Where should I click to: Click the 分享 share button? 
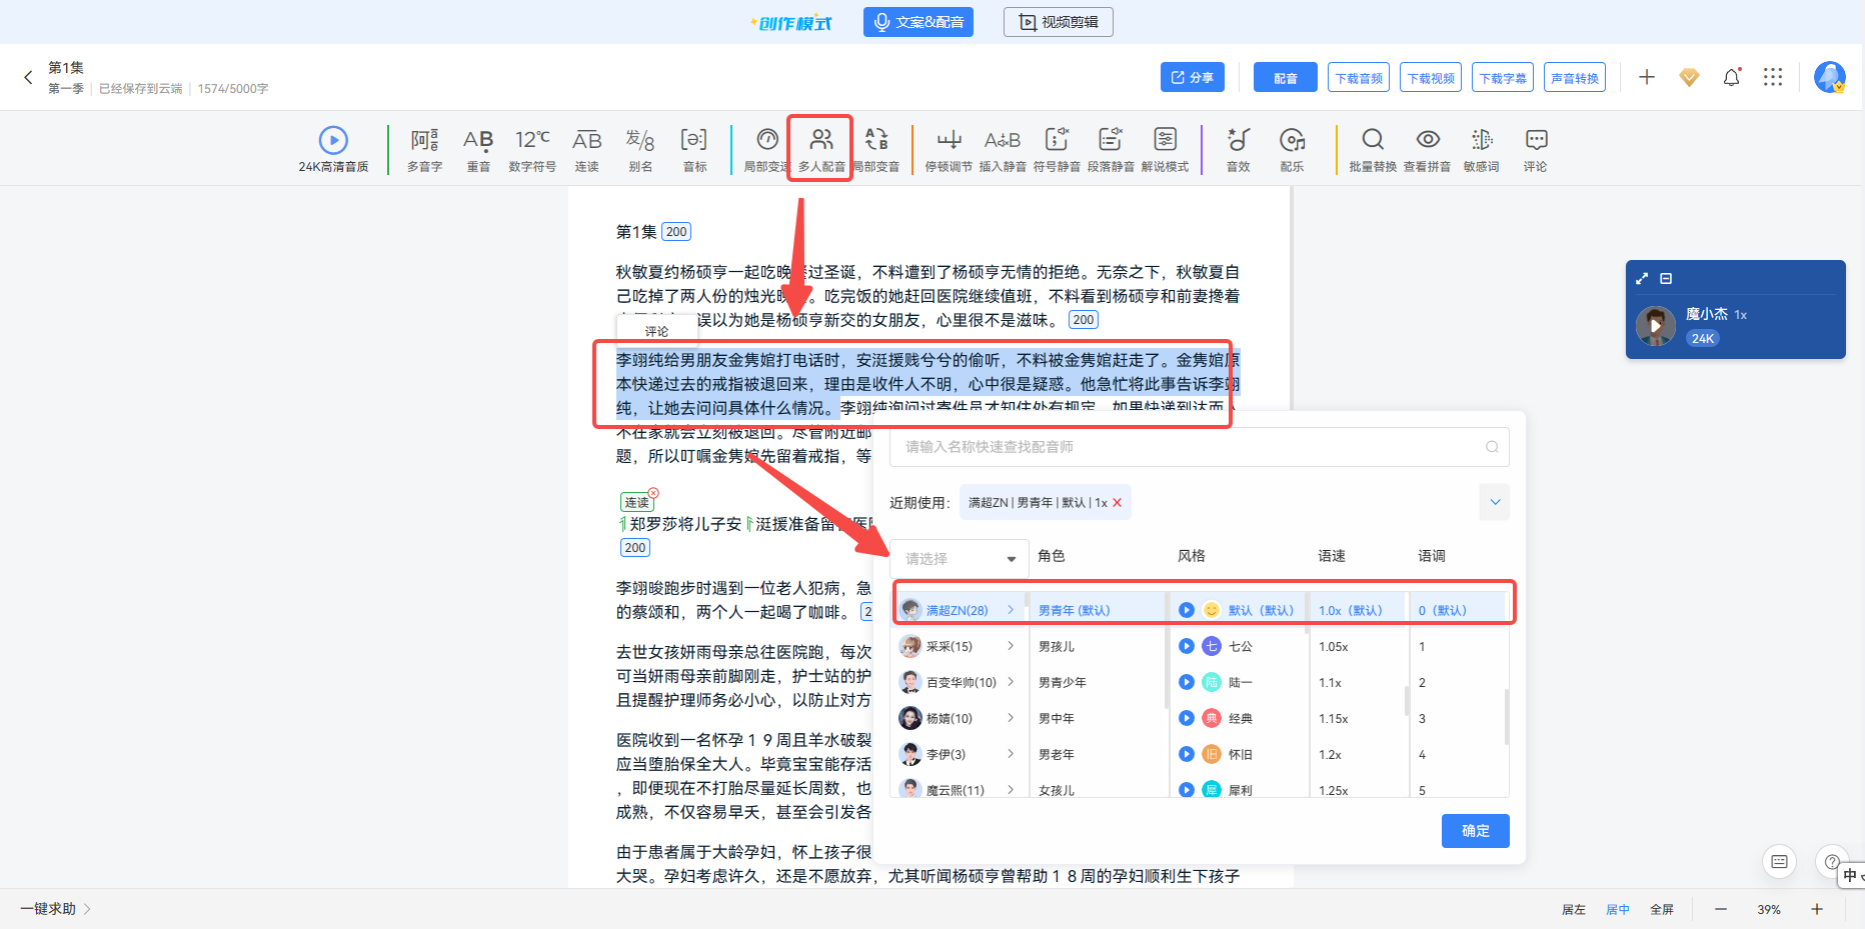[1192, 77]
